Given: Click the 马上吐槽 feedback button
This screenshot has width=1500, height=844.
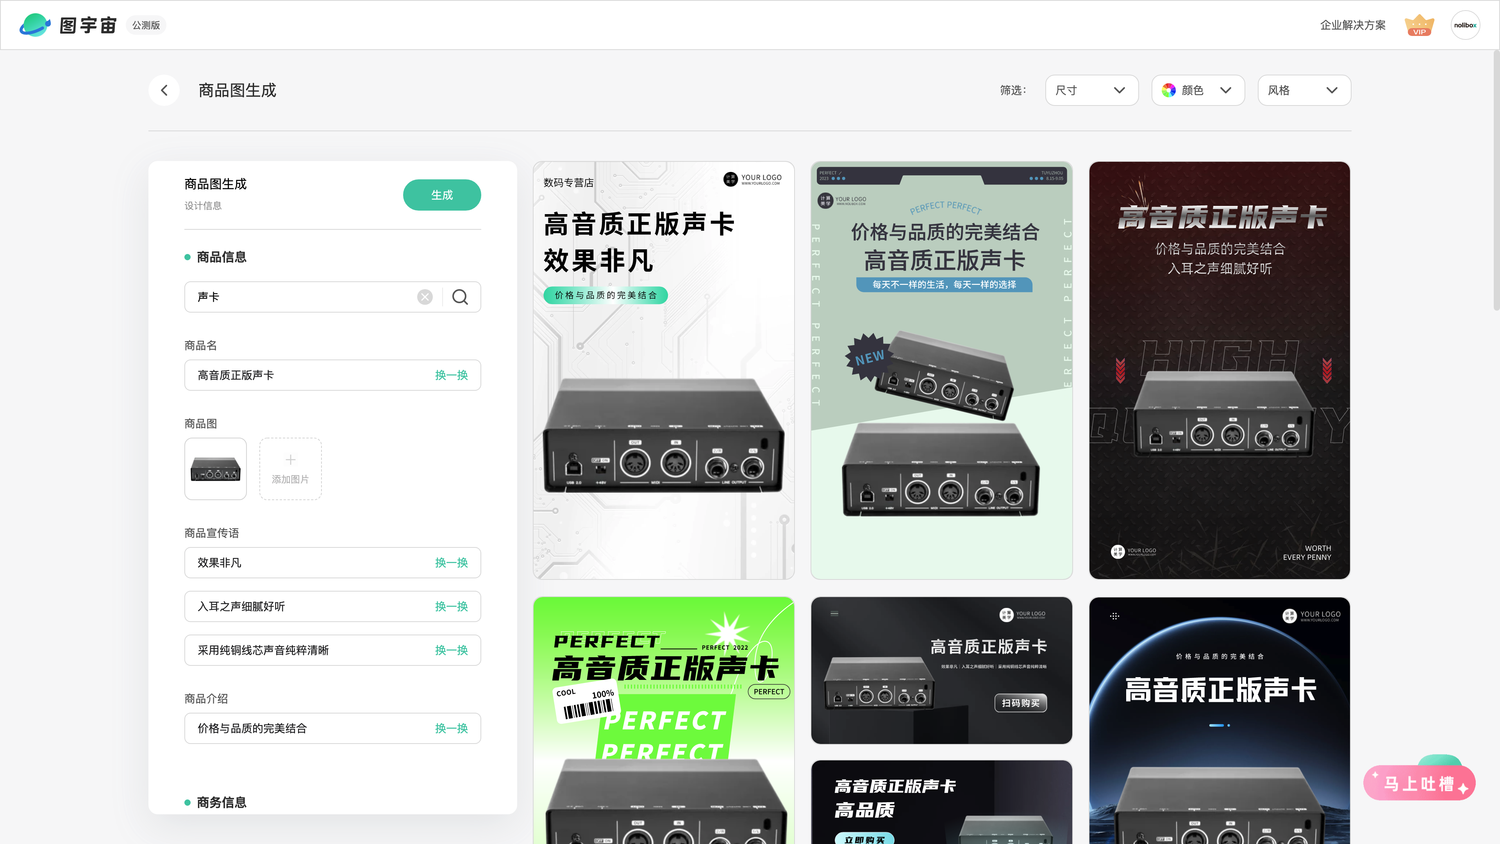Looking at the screenshot, I should click(x=1419, y=783).
